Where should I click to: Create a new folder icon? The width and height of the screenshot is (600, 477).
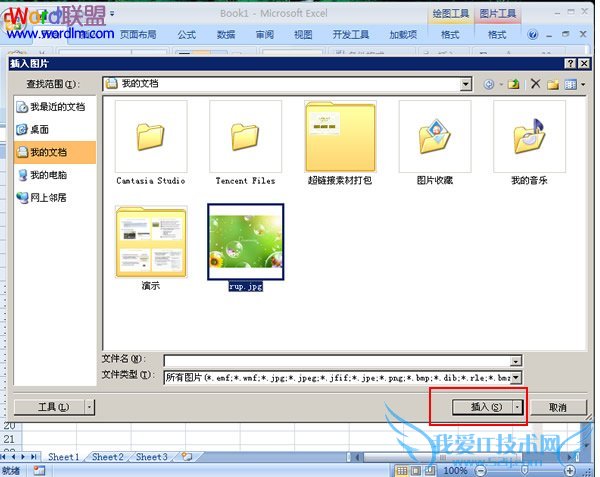click(553, 84)
